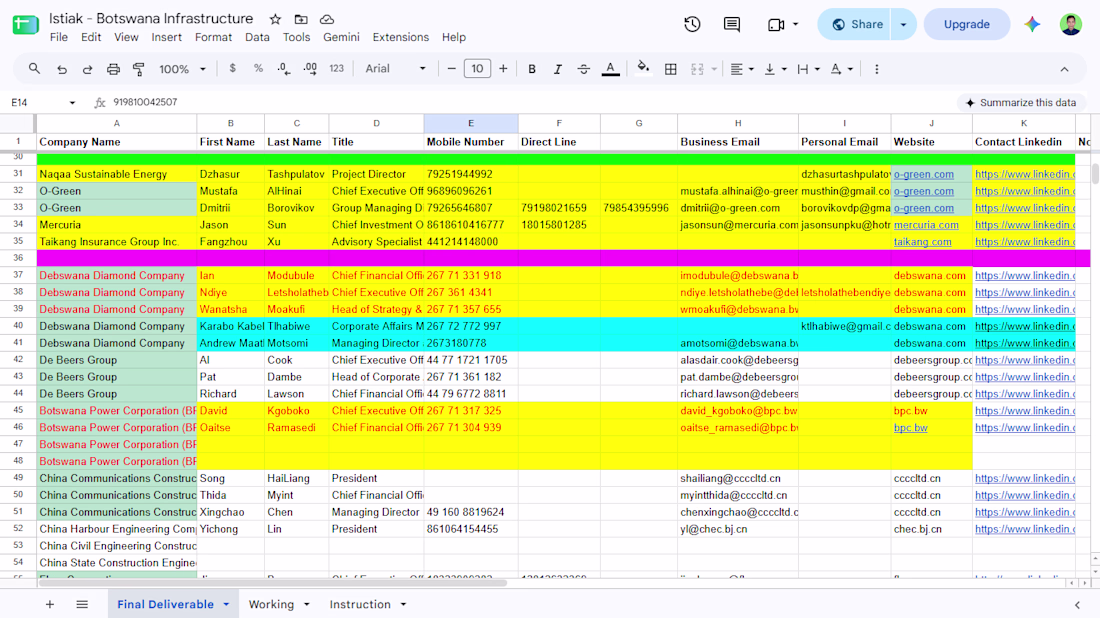The image size is (1100, 618).
Task: Open Final Deliverable tab menu arrow
Action: click(226, 604)
